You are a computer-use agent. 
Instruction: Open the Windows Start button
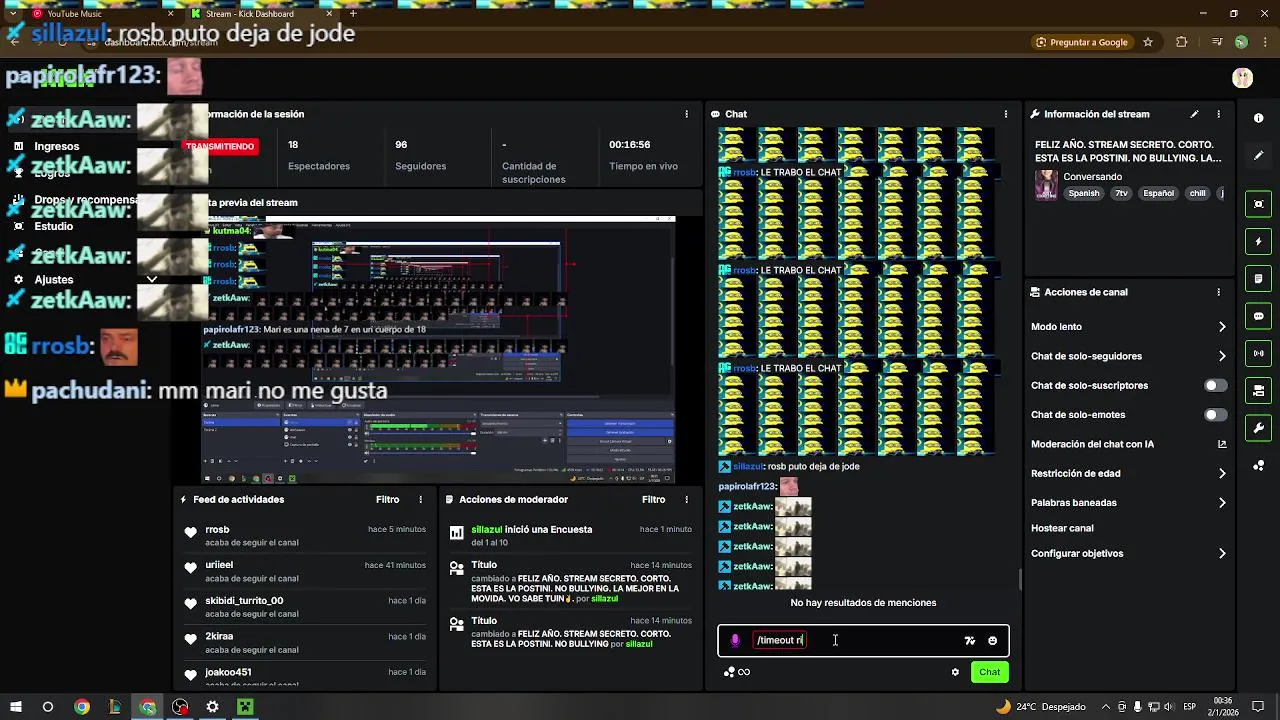(16, 707)
